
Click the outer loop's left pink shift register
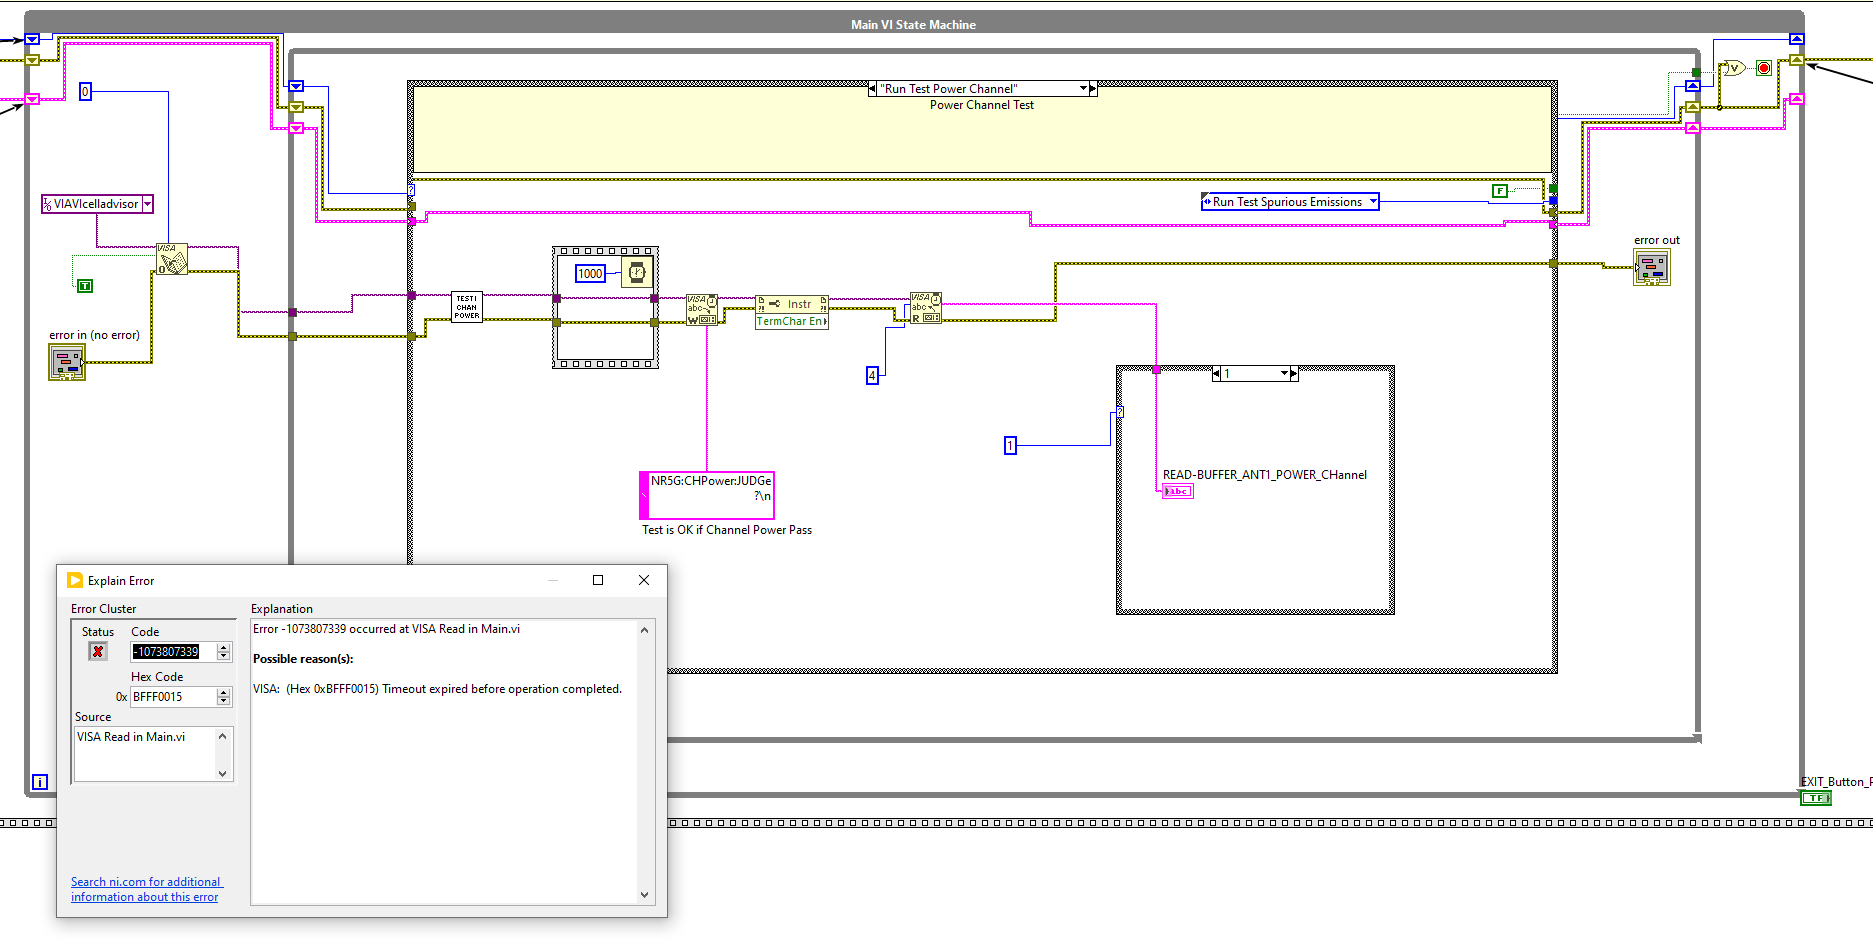pyautogui.click(x=32, y=99)
